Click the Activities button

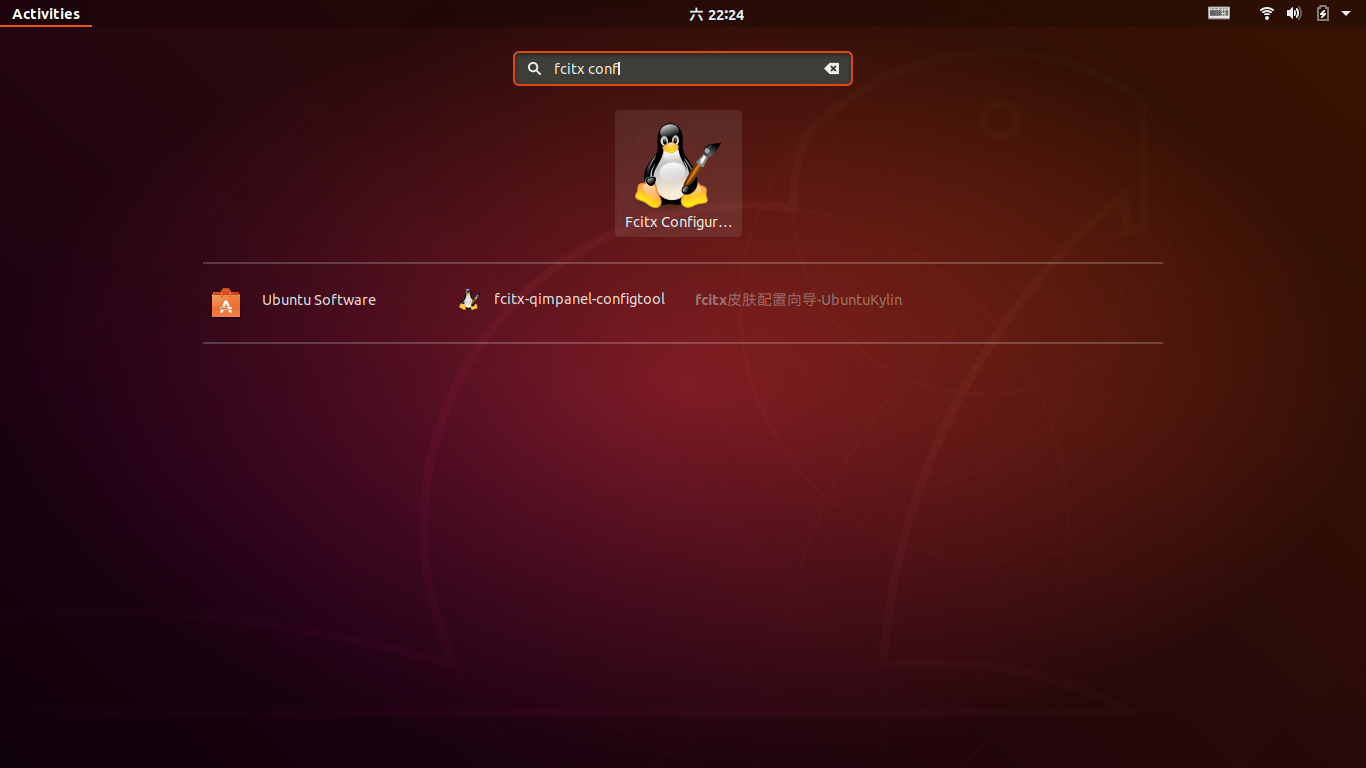click(x=46, y=13)
